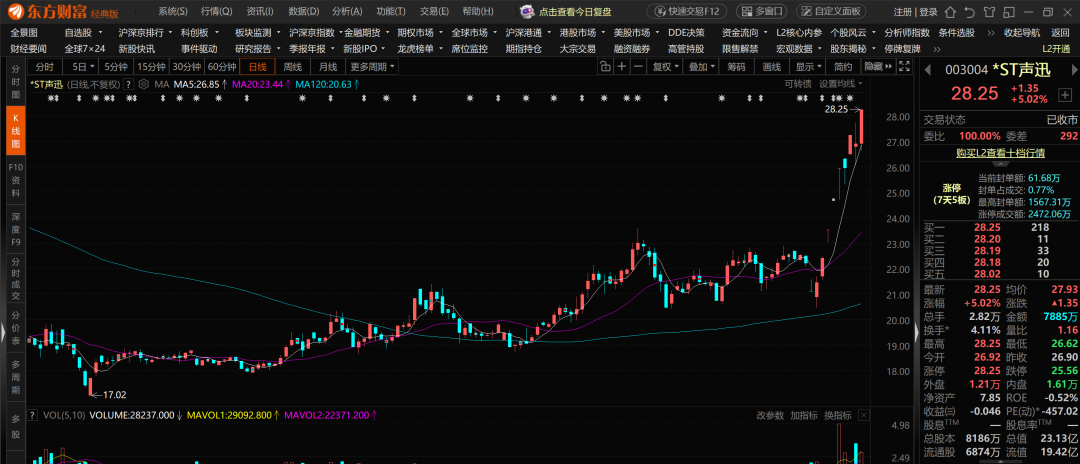
Task: Switch to 5分钟 period
Action: point(116,66)
